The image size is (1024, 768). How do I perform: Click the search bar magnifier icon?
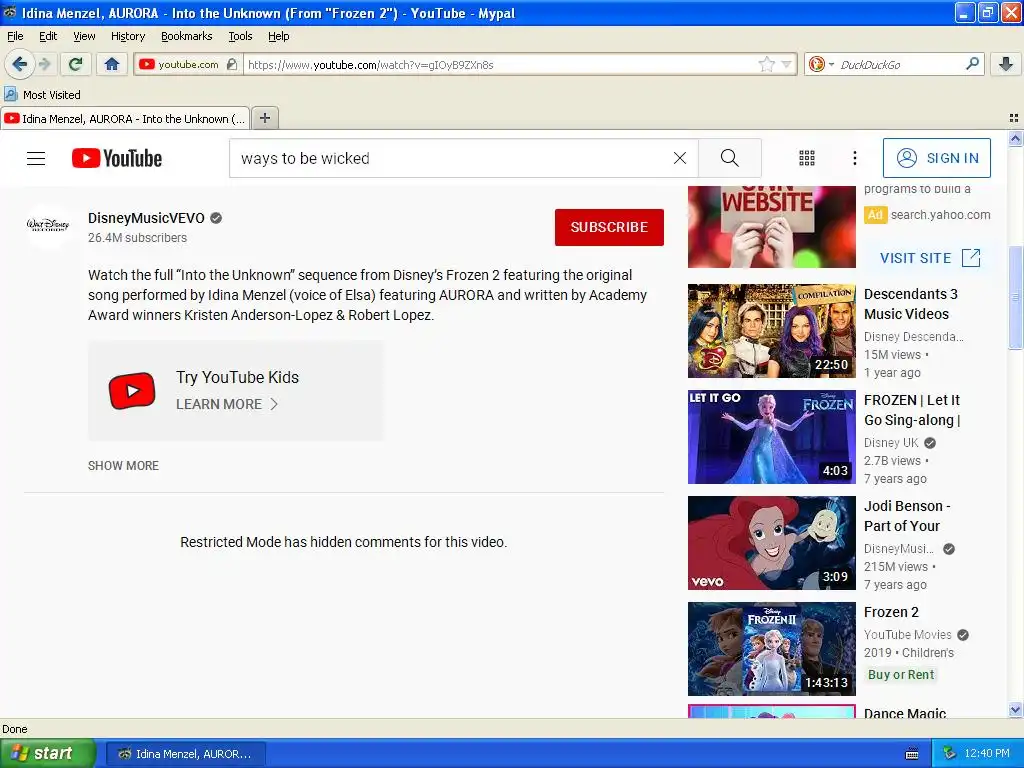click(x=972, y=63)
